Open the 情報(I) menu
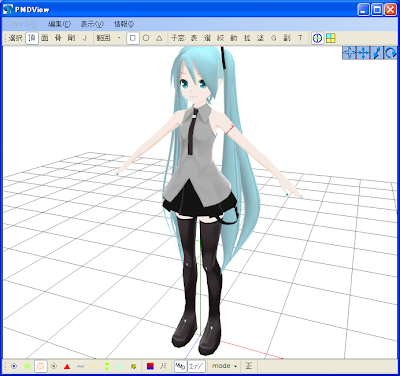The height and width of the screenshot is (376, 400). (x=124, y=24)
